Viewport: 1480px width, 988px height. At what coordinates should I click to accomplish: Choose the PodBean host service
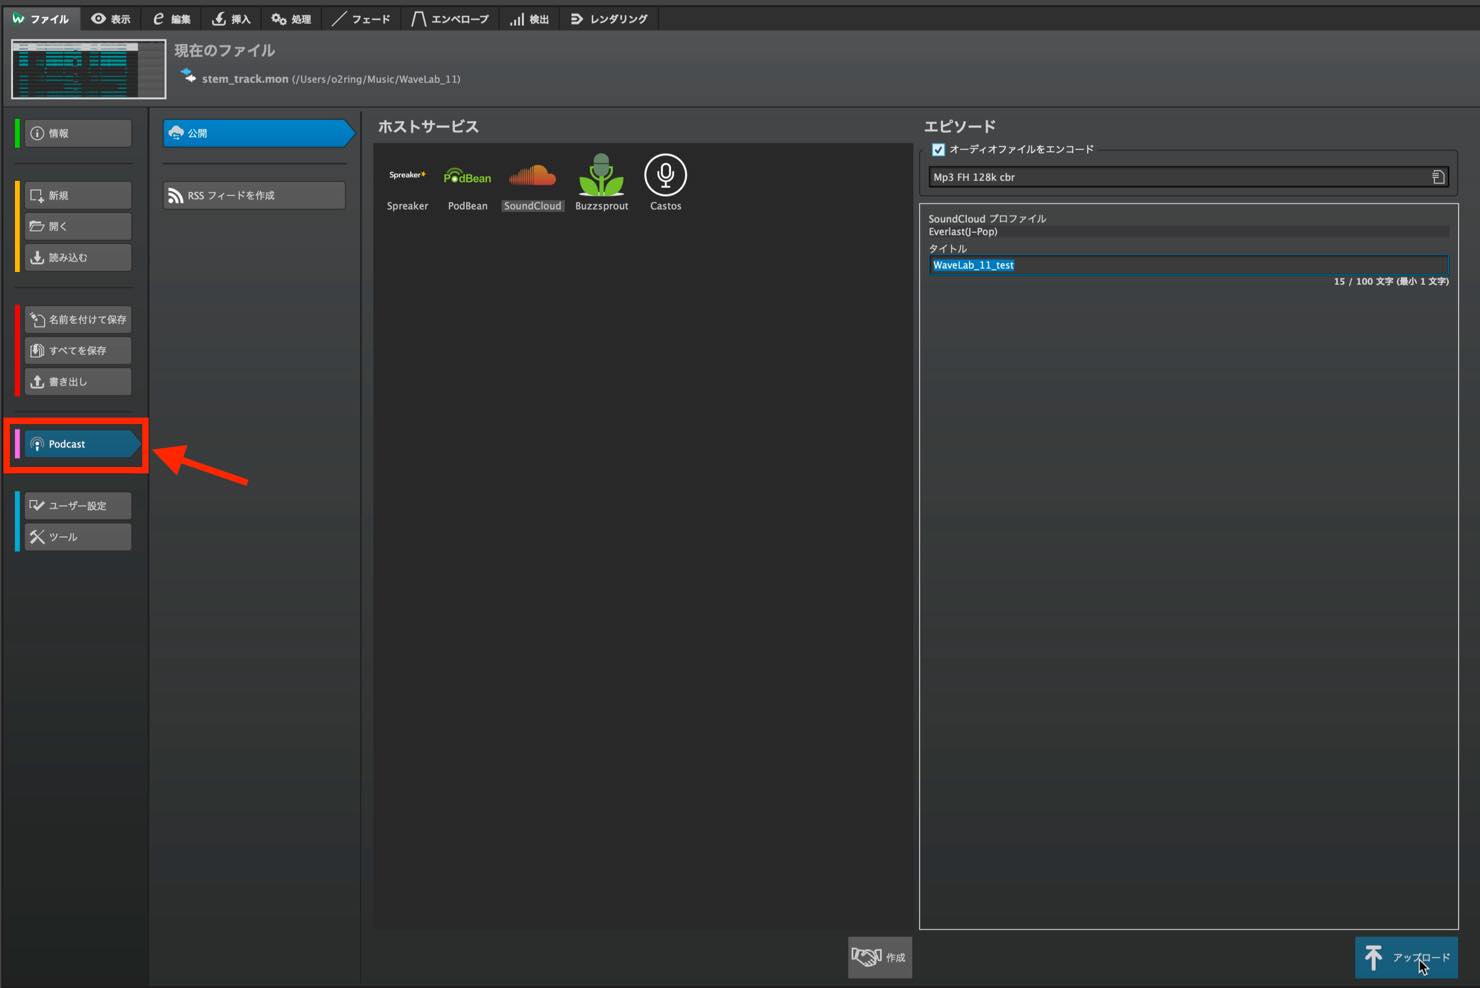click(x=467, y=177)
